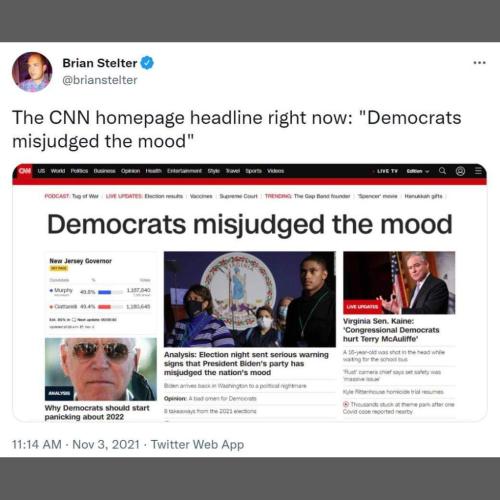This screenshot has width=500, height=500.
Task: Click the Twitter Web App source link
Action: click(197, 444)
